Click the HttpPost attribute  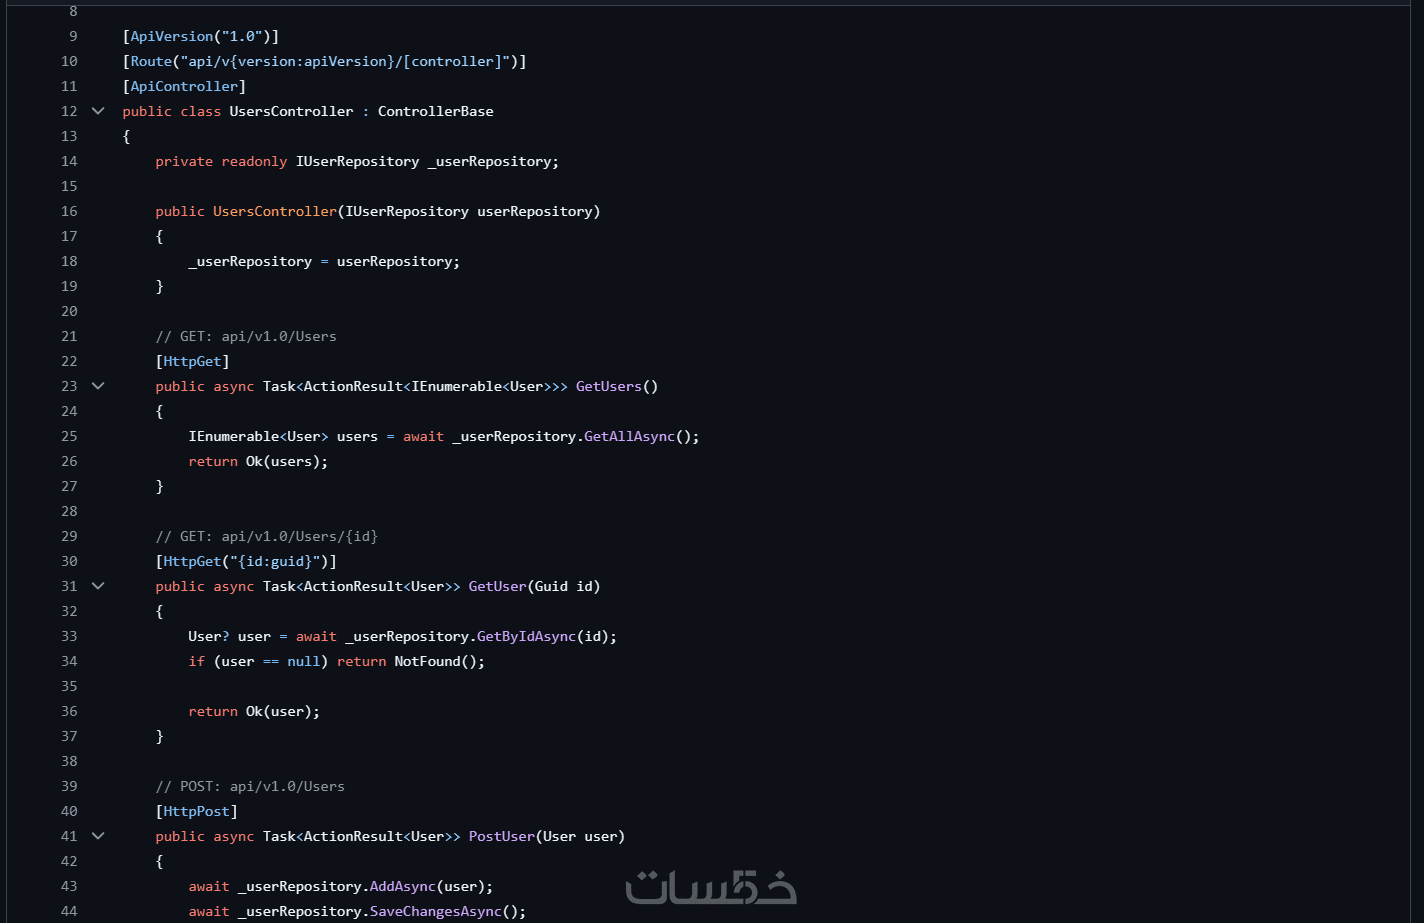[x=197, y=811]
